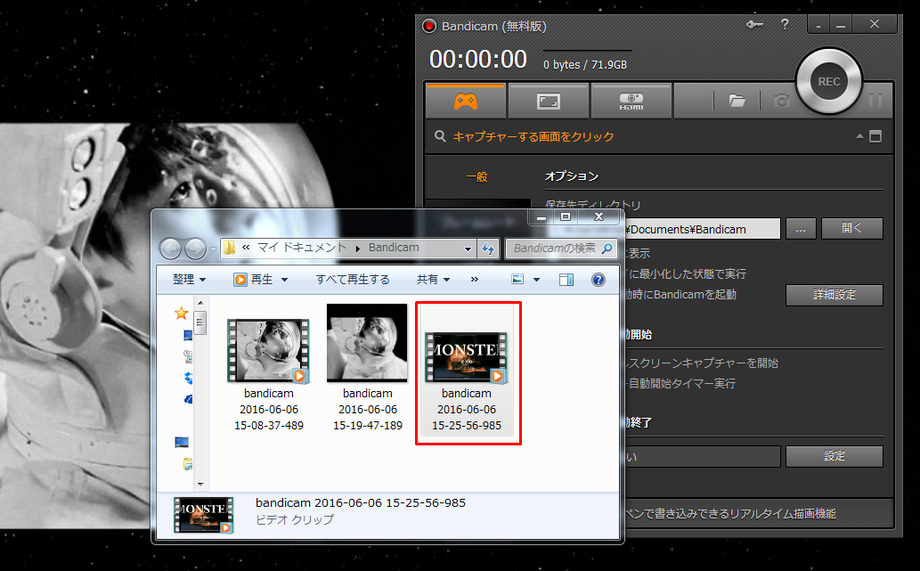
Task: Click すべて再生する in the toolbar
Action: pos(352,280)
